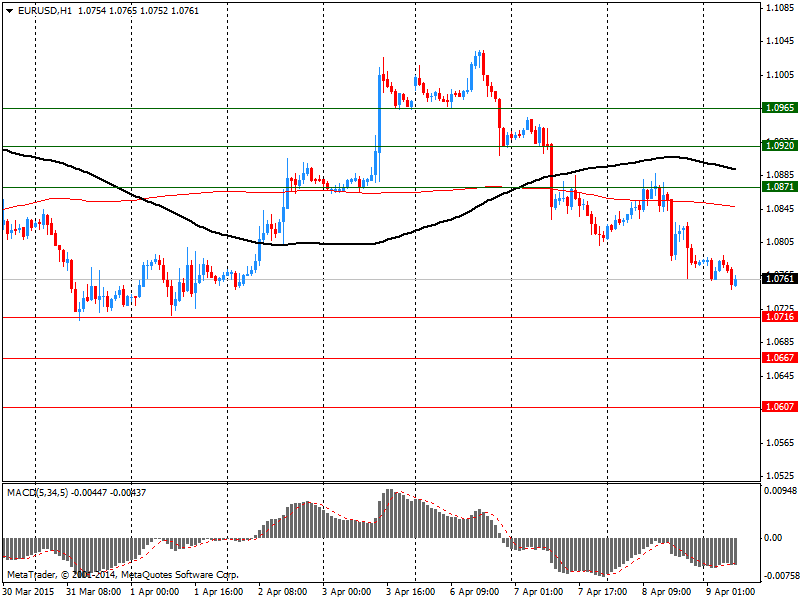Click the 2 Apr 08:00 time label
Viewport: 800px width, 600px height.
[283, 591]
